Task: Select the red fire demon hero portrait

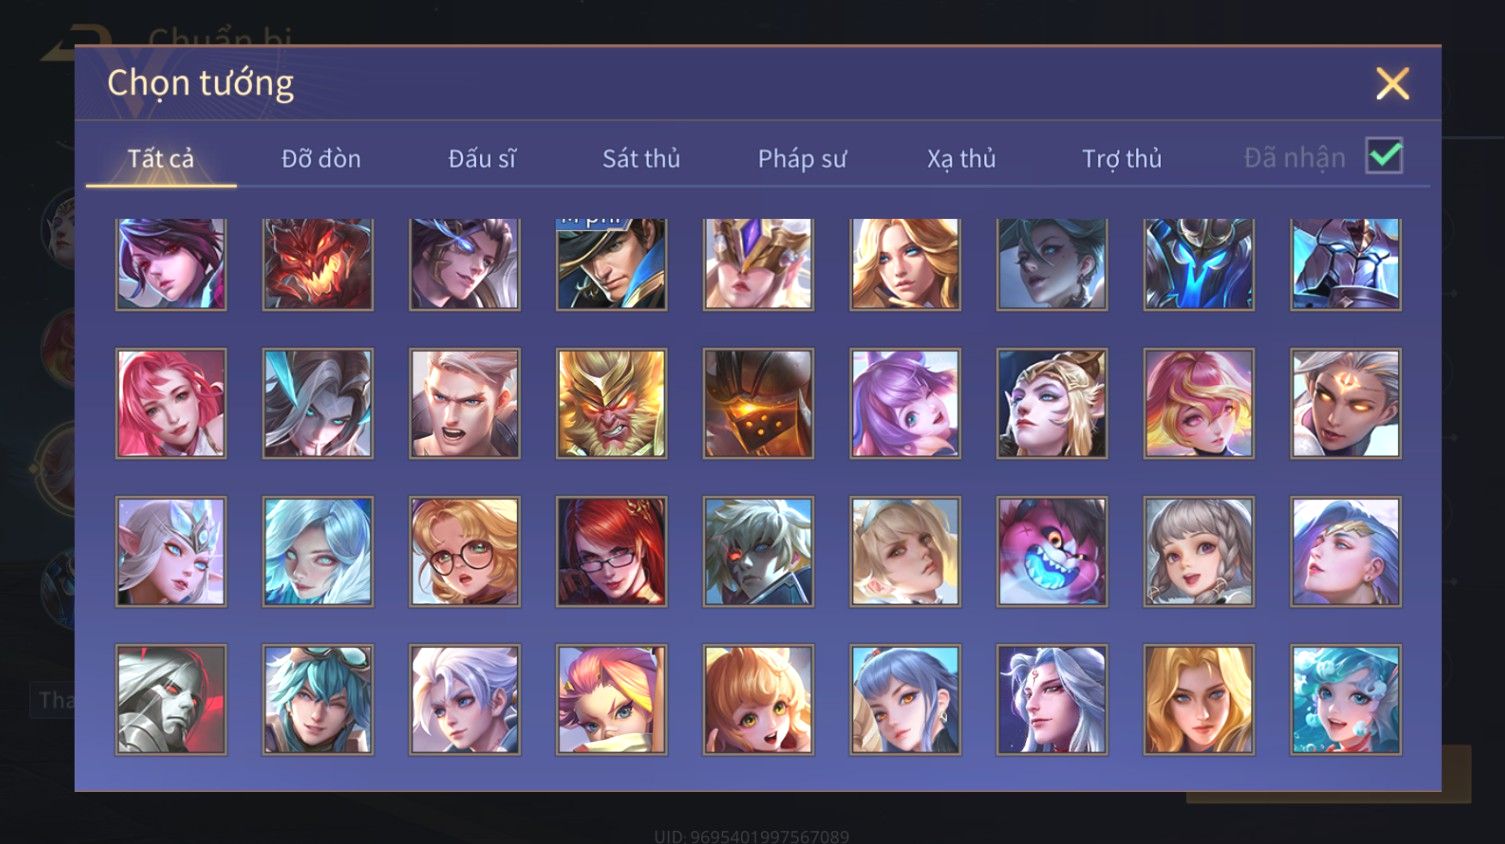Action: point(318,265)
